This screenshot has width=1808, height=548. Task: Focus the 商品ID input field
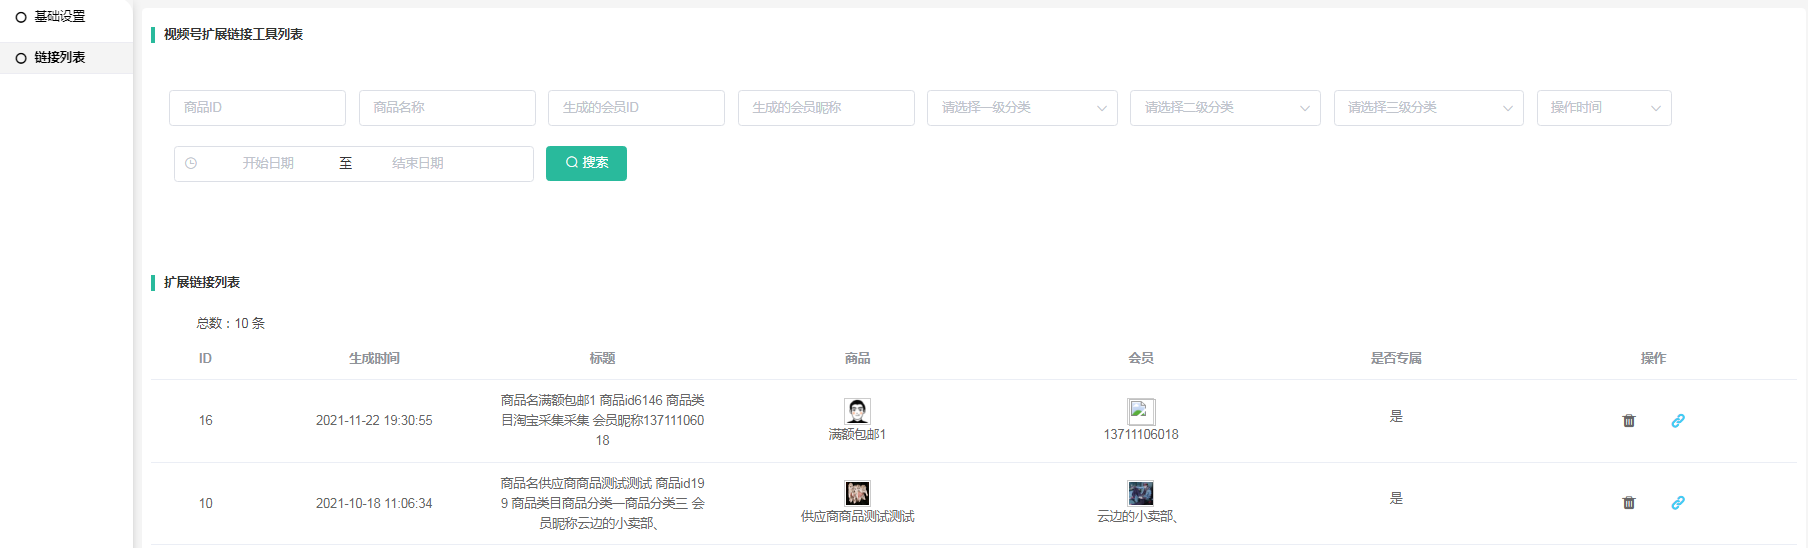257,108
